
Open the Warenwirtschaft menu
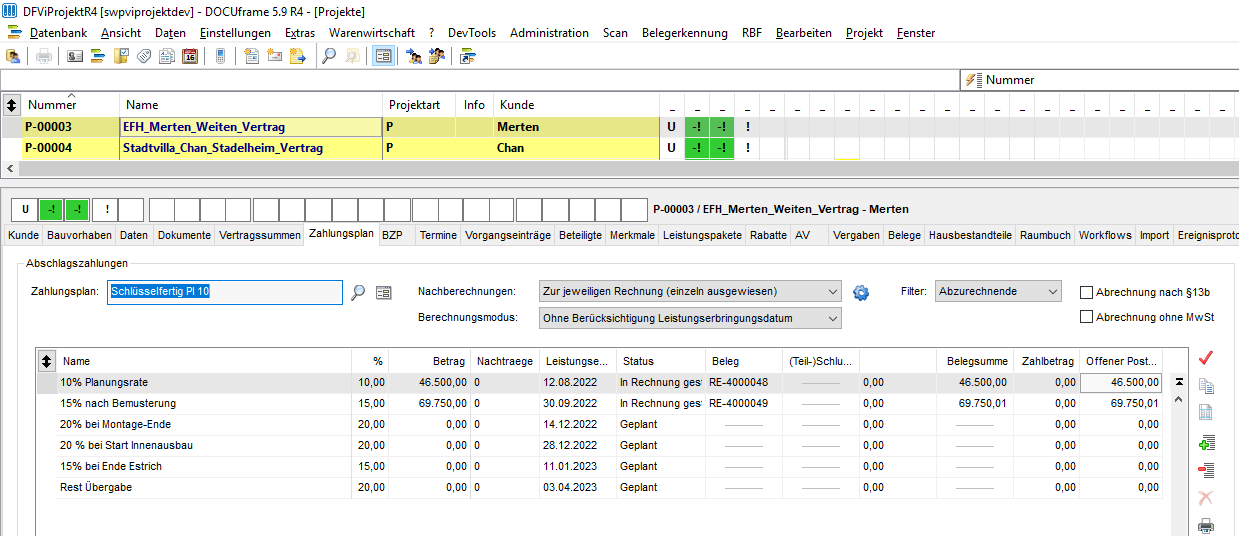[x=372, y=33]
